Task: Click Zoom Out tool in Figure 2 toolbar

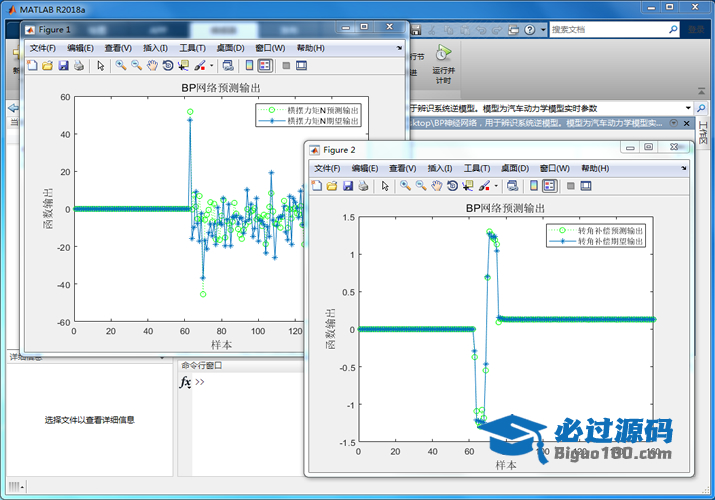Action: 422,186
